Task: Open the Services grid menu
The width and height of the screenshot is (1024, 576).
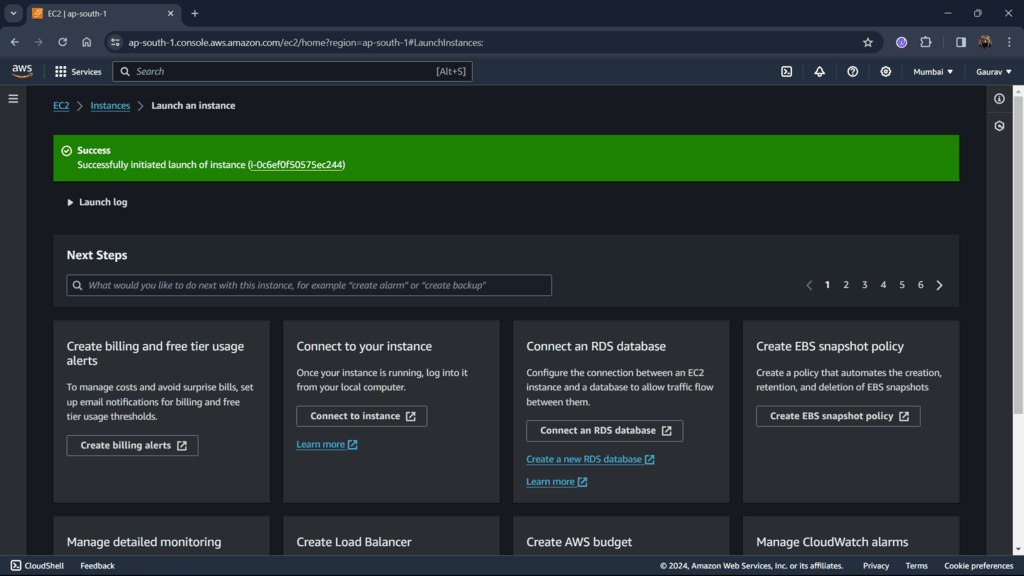Action: (x=78, y=72)
